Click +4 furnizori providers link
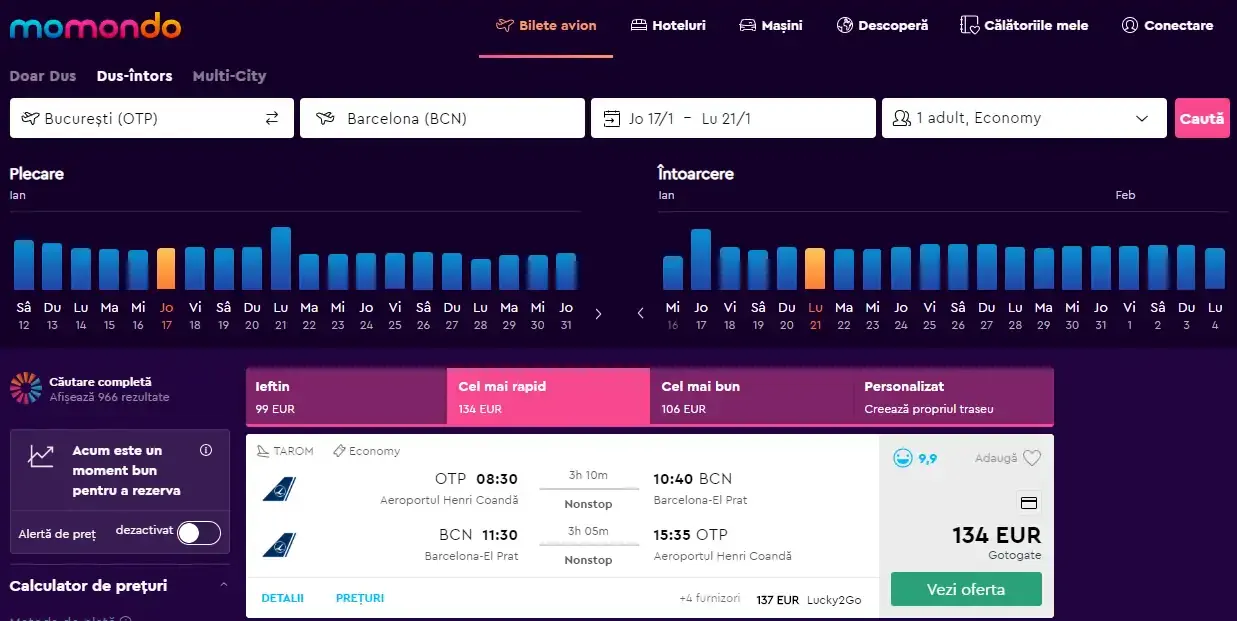Viewport: 1237px width, 621px height. [x=710, y=599]
